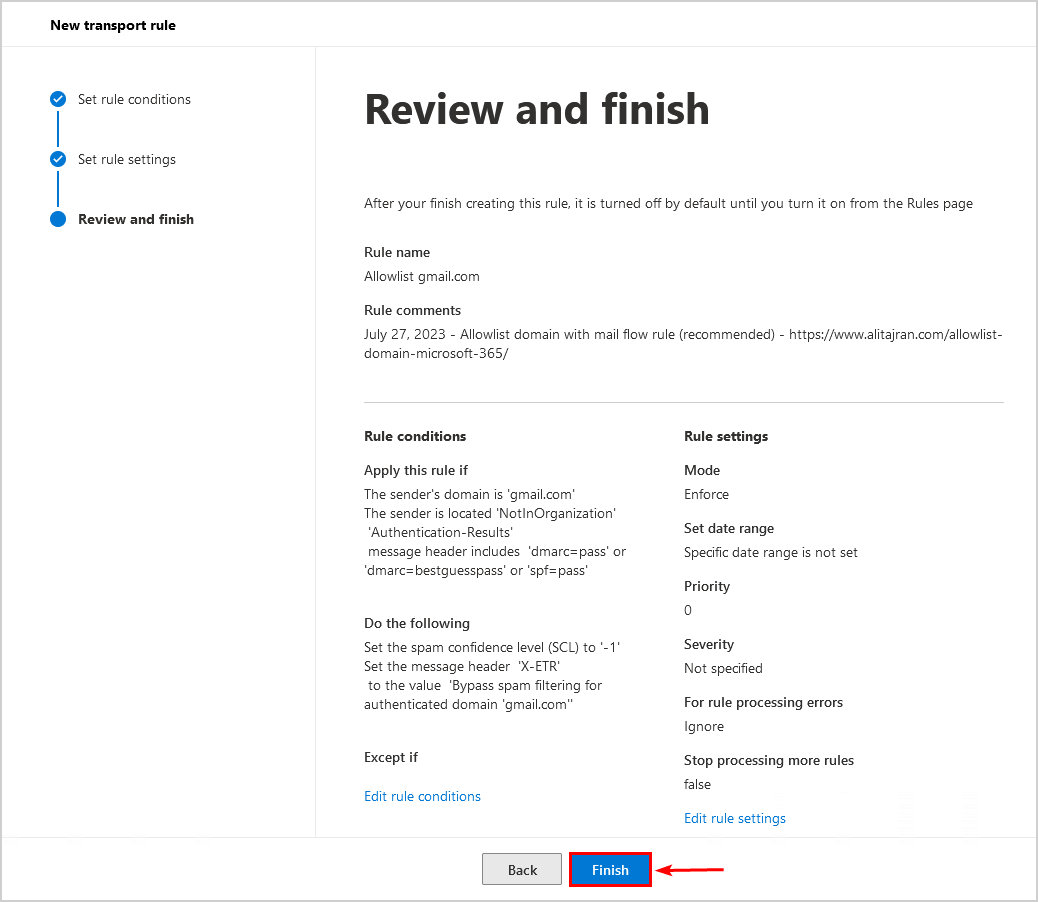Click the rule name Allowlist gmail.com

coord(422,276)
